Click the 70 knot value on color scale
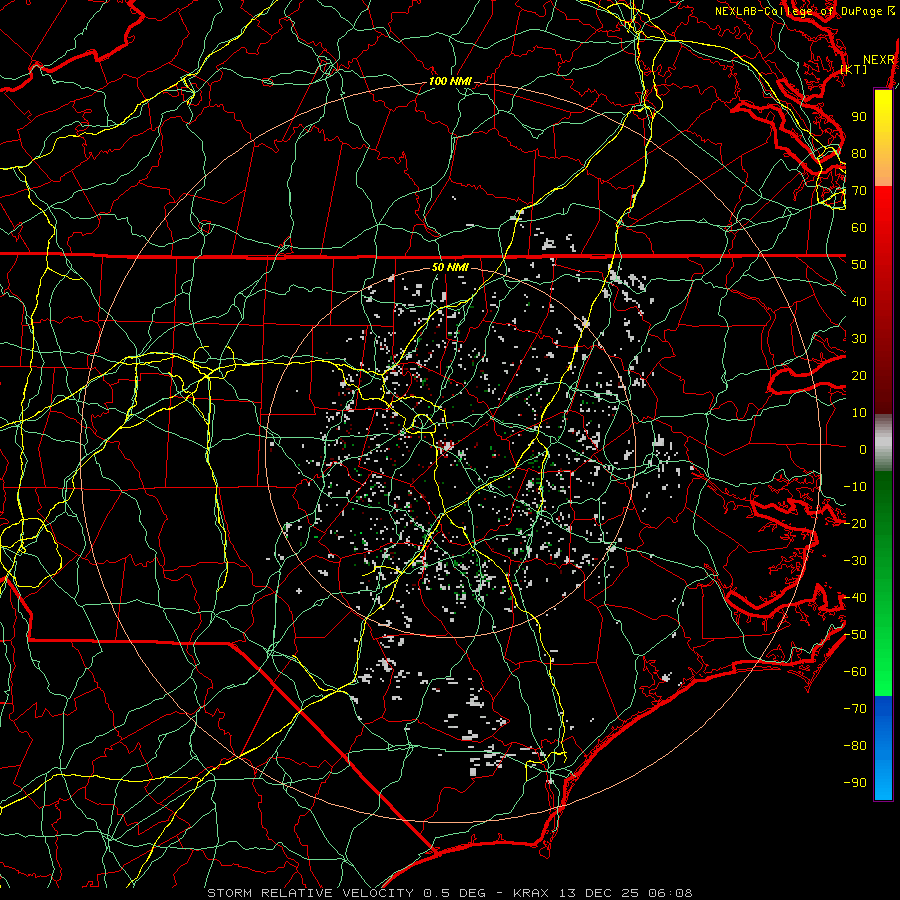The height and width of the screenshot is (900, 900). [x=859, y=191]
